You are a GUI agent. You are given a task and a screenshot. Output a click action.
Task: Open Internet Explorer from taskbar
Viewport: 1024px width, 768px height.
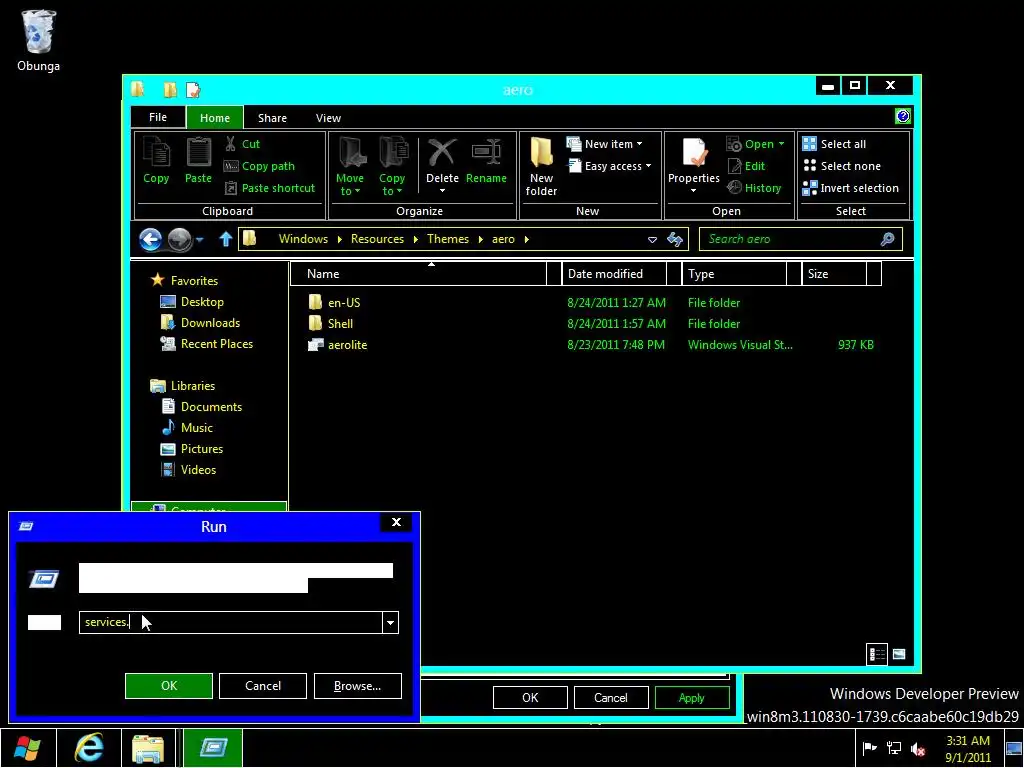click(88, 748)
